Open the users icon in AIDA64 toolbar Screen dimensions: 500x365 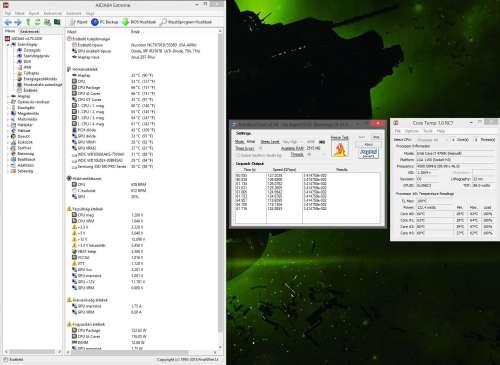(x=47, y=22)
